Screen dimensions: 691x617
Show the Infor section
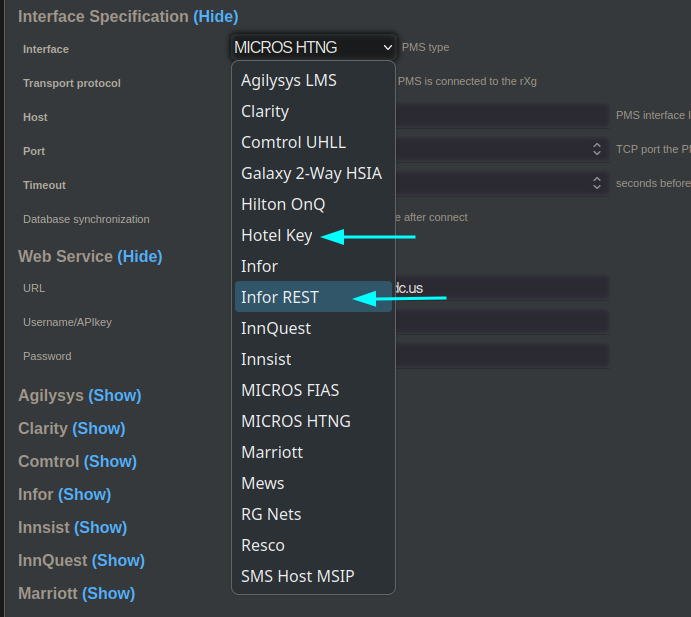pos(85,494)
